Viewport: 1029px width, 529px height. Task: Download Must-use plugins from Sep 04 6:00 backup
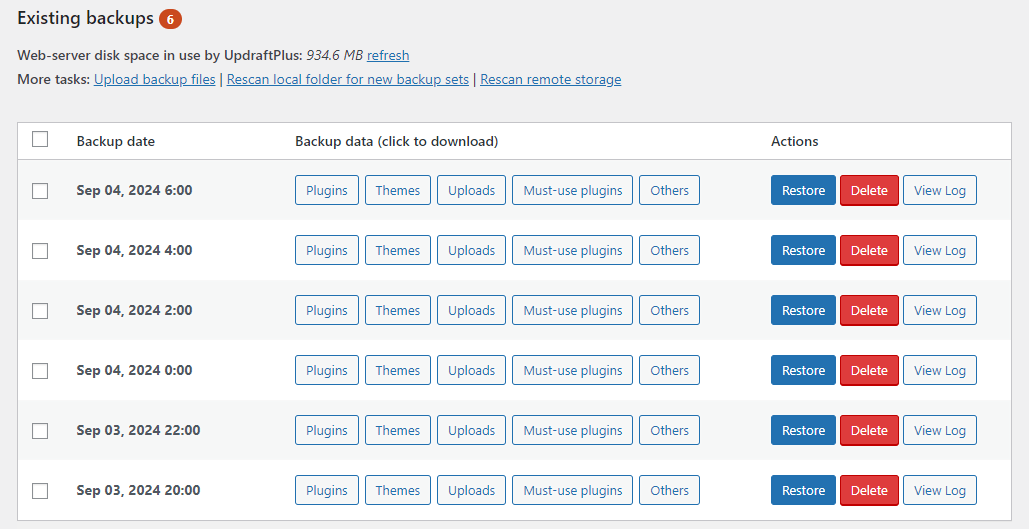(x=572, y=190)
